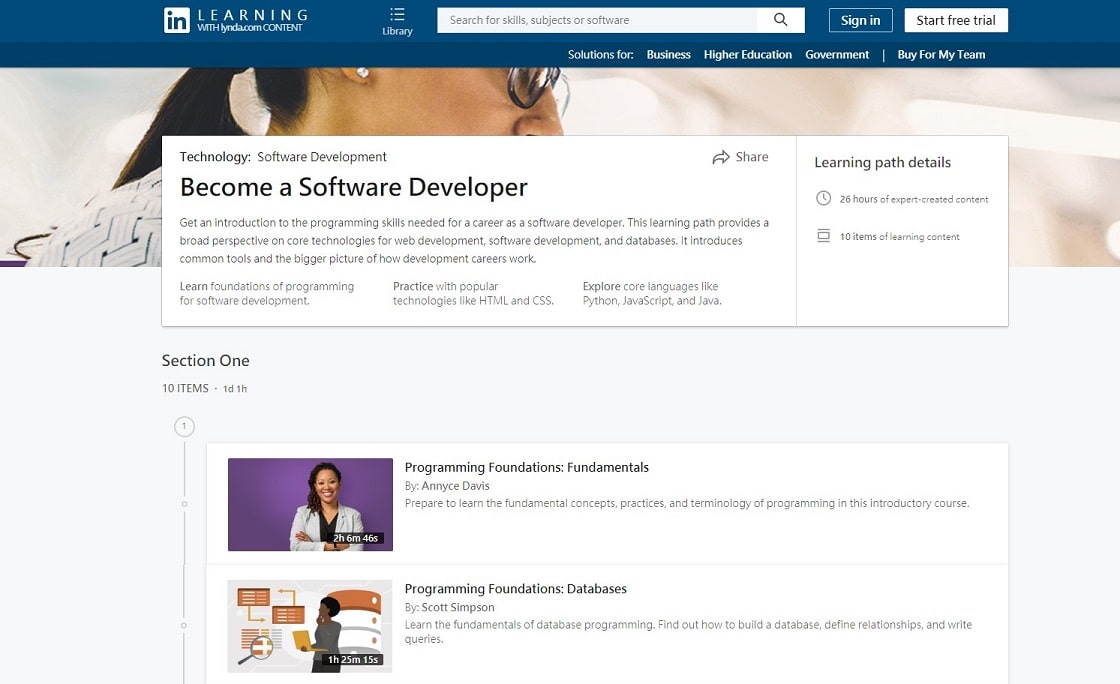Open Programming Foundations: Fundamentals course title
The width and height of the screenshot is (1120, 684).
(x=526, y=467)
